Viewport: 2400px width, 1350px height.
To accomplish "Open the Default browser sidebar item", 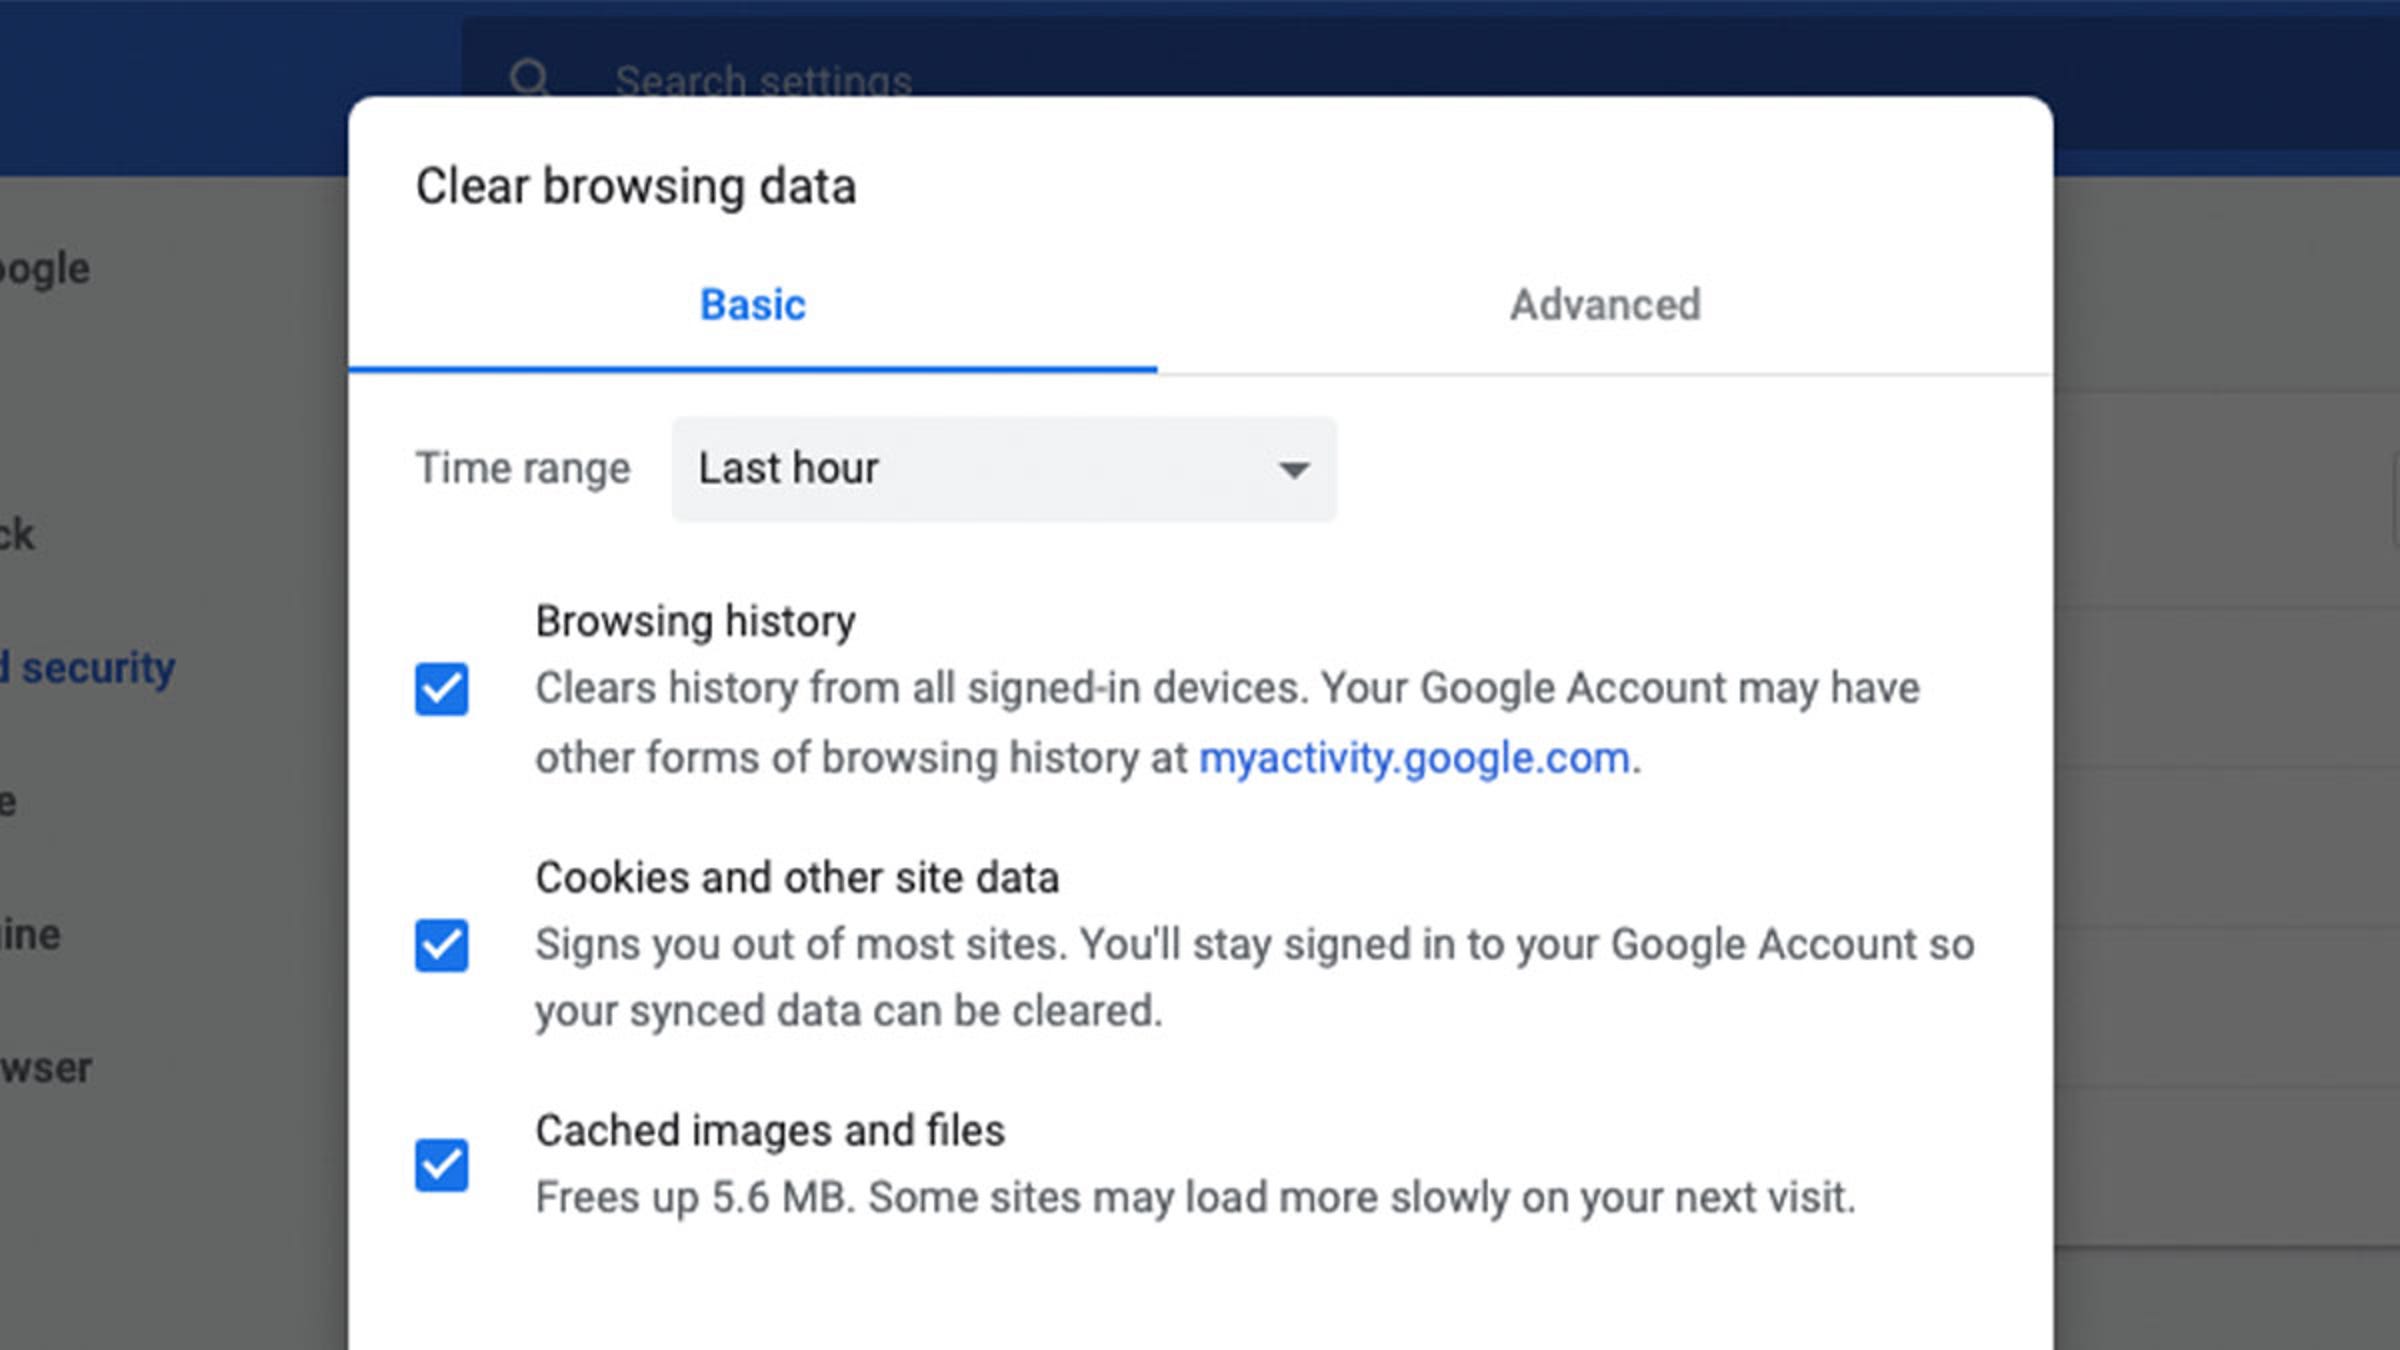I will click(45, 1068).
